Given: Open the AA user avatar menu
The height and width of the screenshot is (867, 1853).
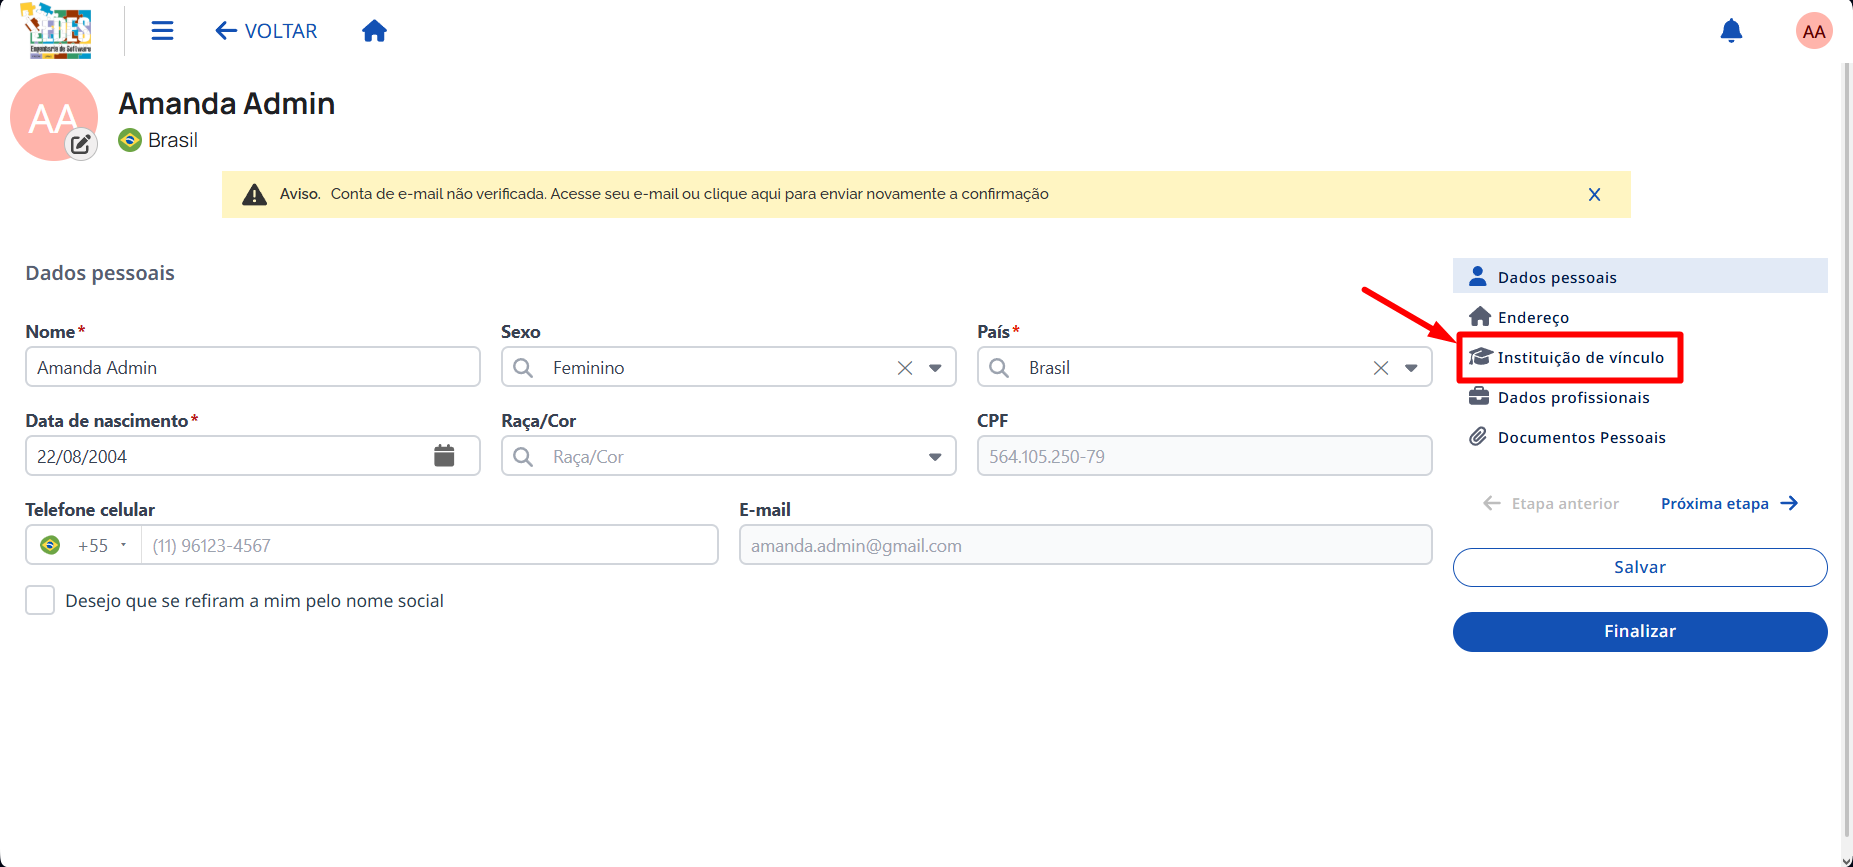Looking at the screenshot, I should [x=1814, y=31].
